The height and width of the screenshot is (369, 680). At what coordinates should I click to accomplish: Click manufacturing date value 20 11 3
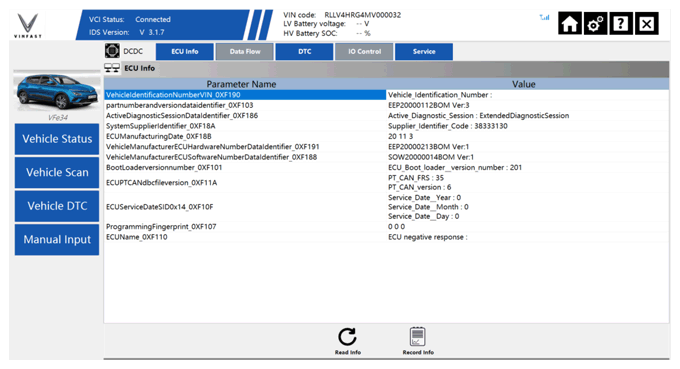[400, 137]
